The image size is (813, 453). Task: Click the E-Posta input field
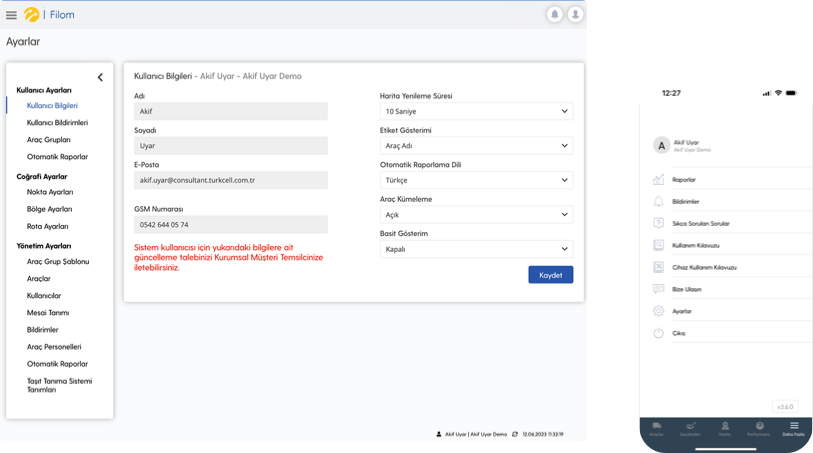[230, 180]
